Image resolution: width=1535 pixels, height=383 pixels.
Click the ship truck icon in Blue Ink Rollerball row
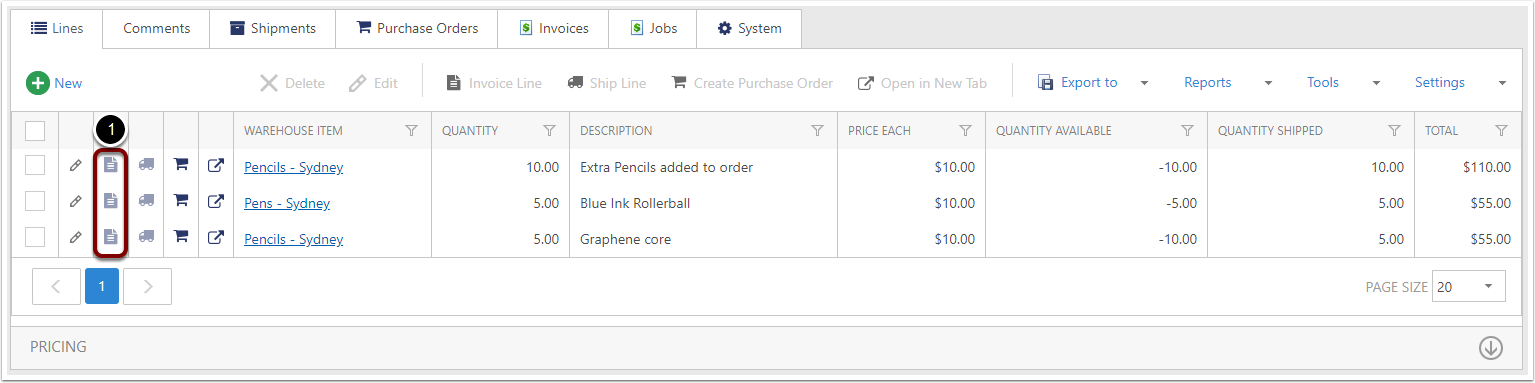(x=147, y=201)
